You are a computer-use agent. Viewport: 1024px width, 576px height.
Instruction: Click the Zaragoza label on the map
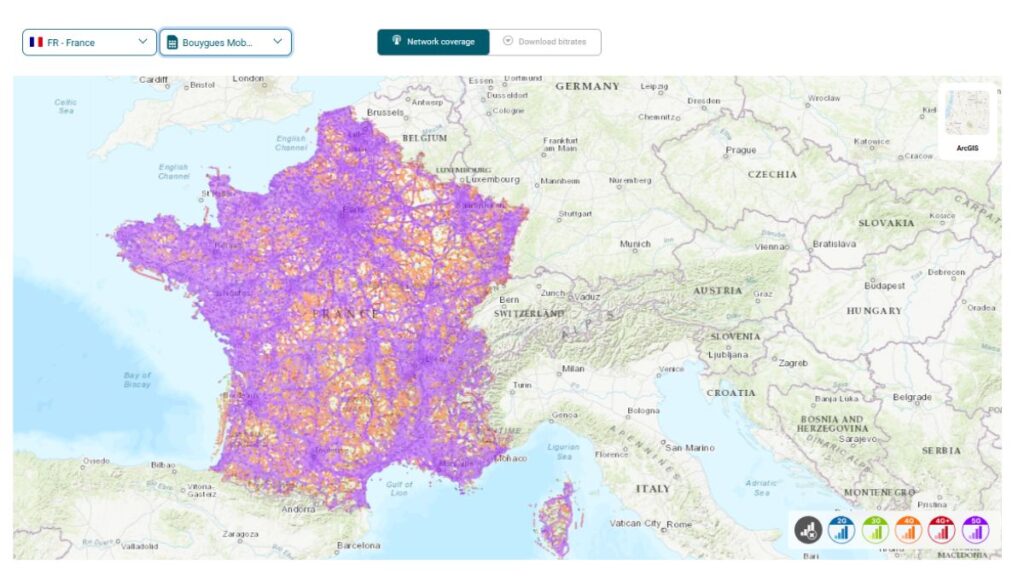tap(240, 534)
